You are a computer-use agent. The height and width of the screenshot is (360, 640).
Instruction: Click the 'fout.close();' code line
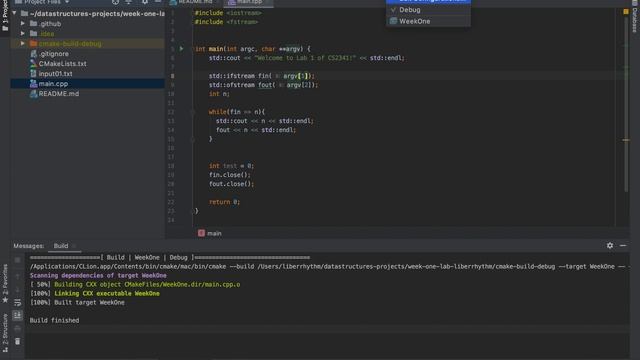coord(231,184)
